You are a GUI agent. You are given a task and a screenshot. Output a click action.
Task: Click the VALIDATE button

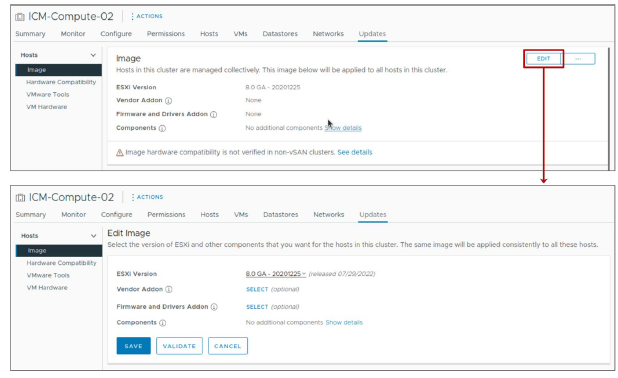pos(179,346)
